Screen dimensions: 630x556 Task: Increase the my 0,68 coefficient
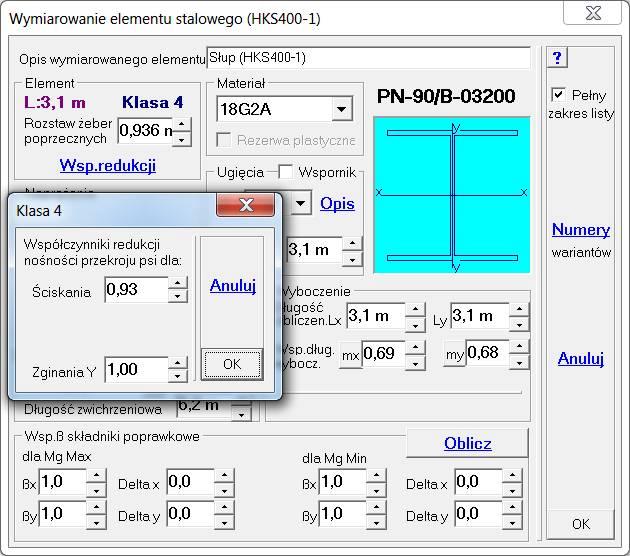tap(520, 346)
